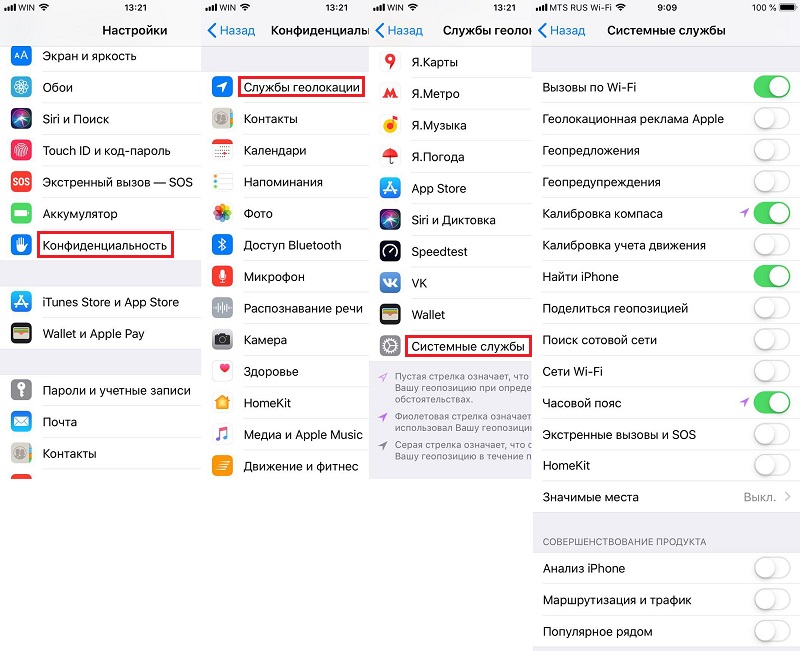Open Системные службы list entry
The image size is (800, 651).
[x=468, y=346]
